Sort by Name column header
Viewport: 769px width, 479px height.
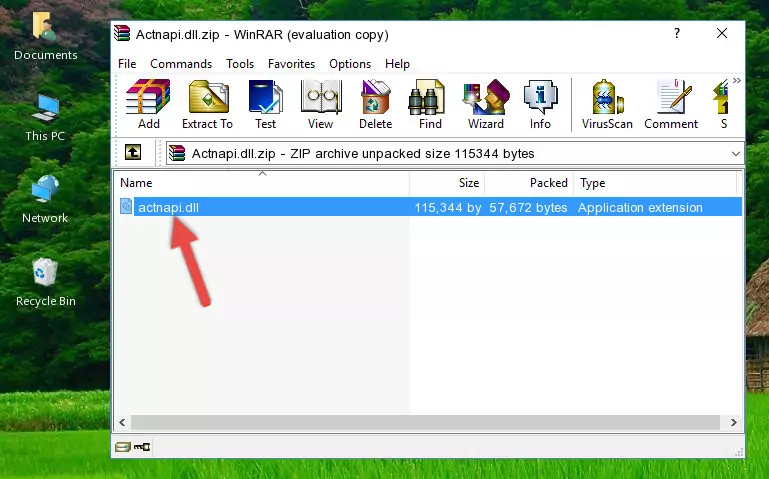pyautogui.click(x=262, y=183)
